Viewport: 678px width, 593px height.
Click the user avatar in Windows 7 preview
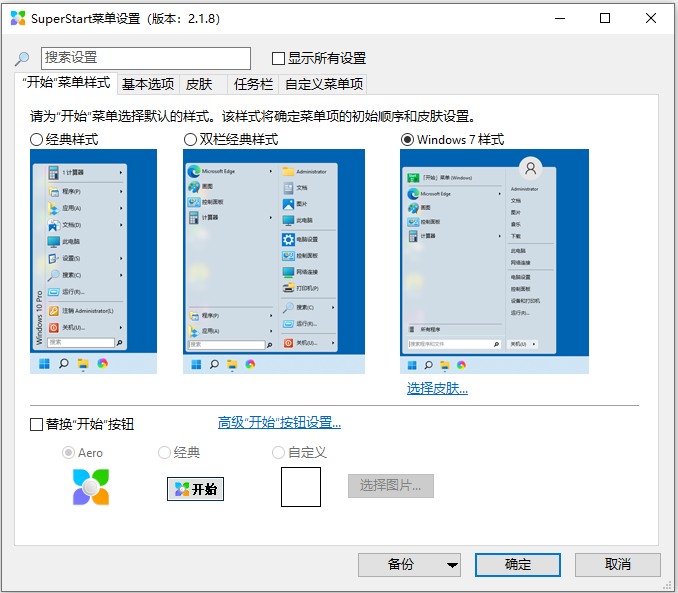click(531, 168)
